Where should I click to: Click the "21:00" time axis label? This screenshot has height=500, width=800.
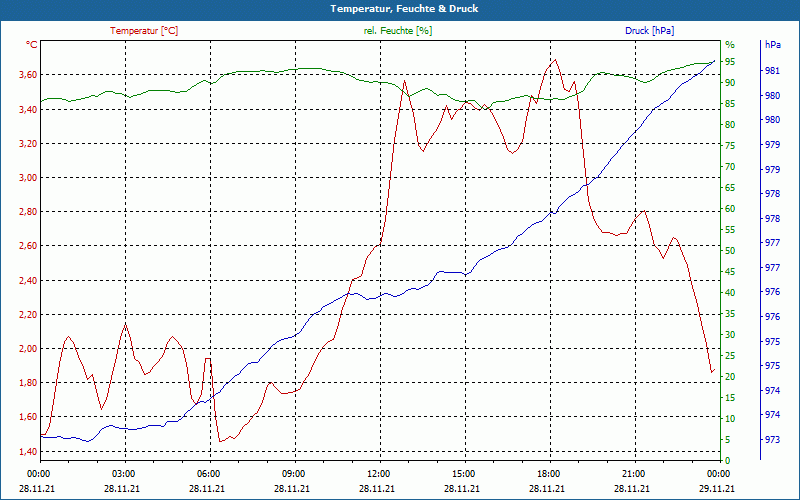point(633,473)
